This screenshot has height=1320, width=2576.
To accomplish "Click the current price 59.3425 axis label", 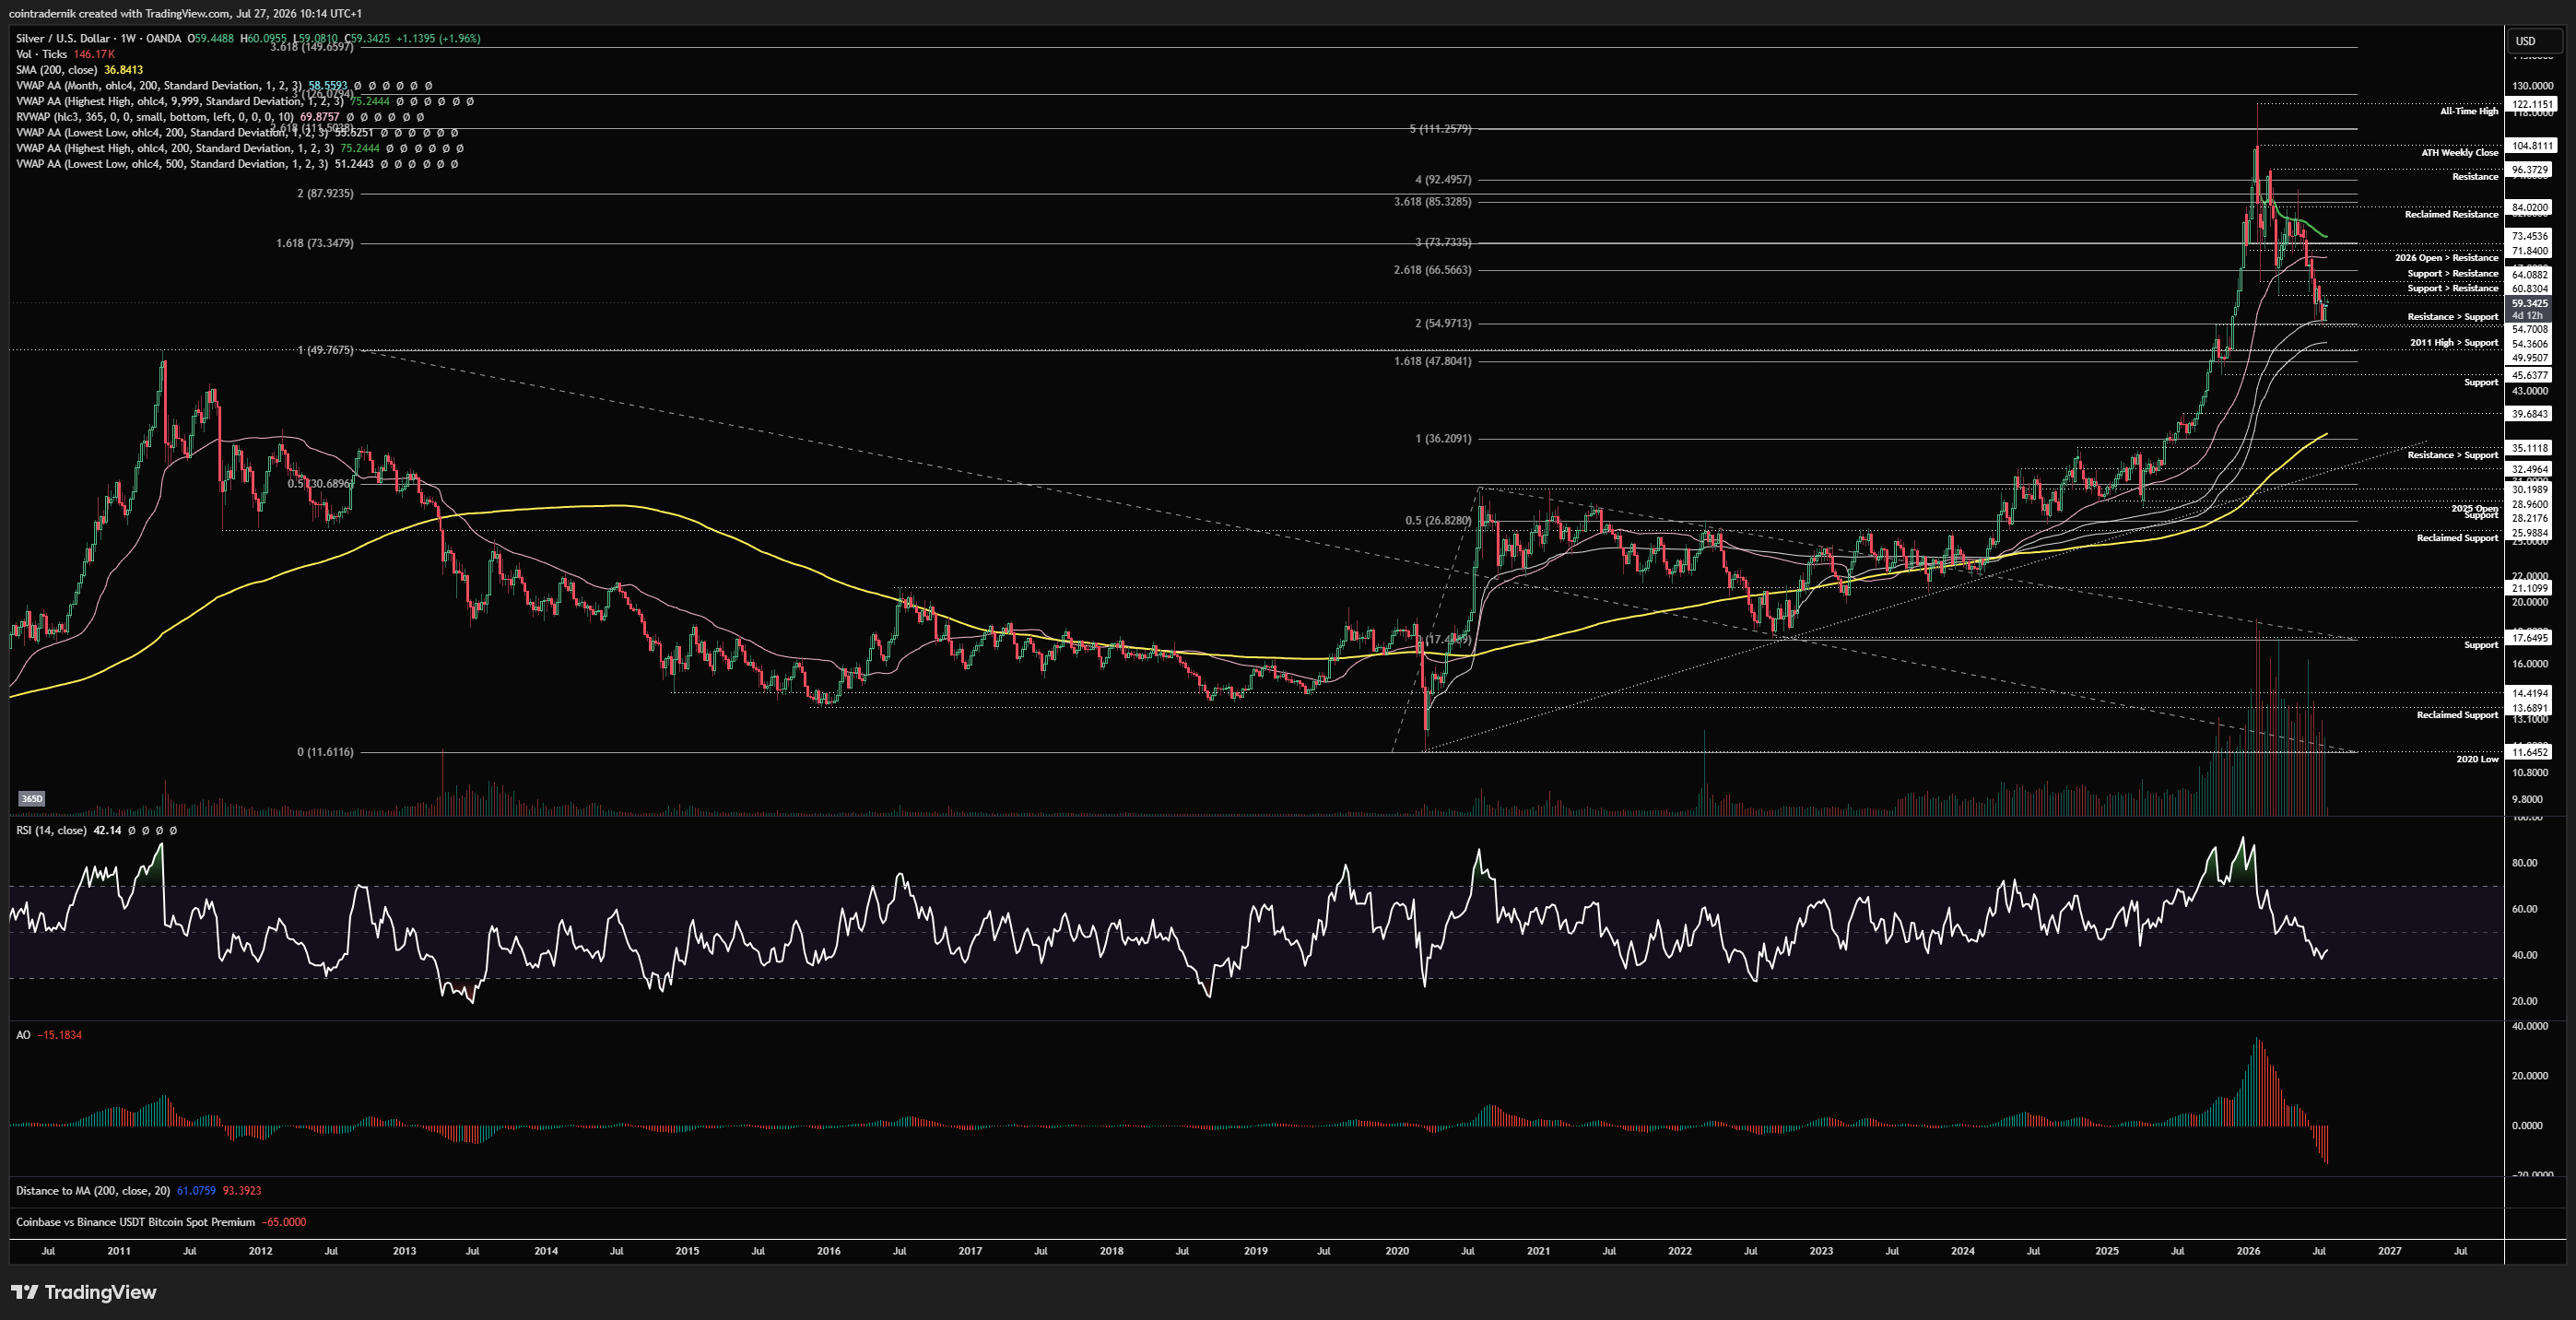I will pyautogui.click(x=2530, y=303).
